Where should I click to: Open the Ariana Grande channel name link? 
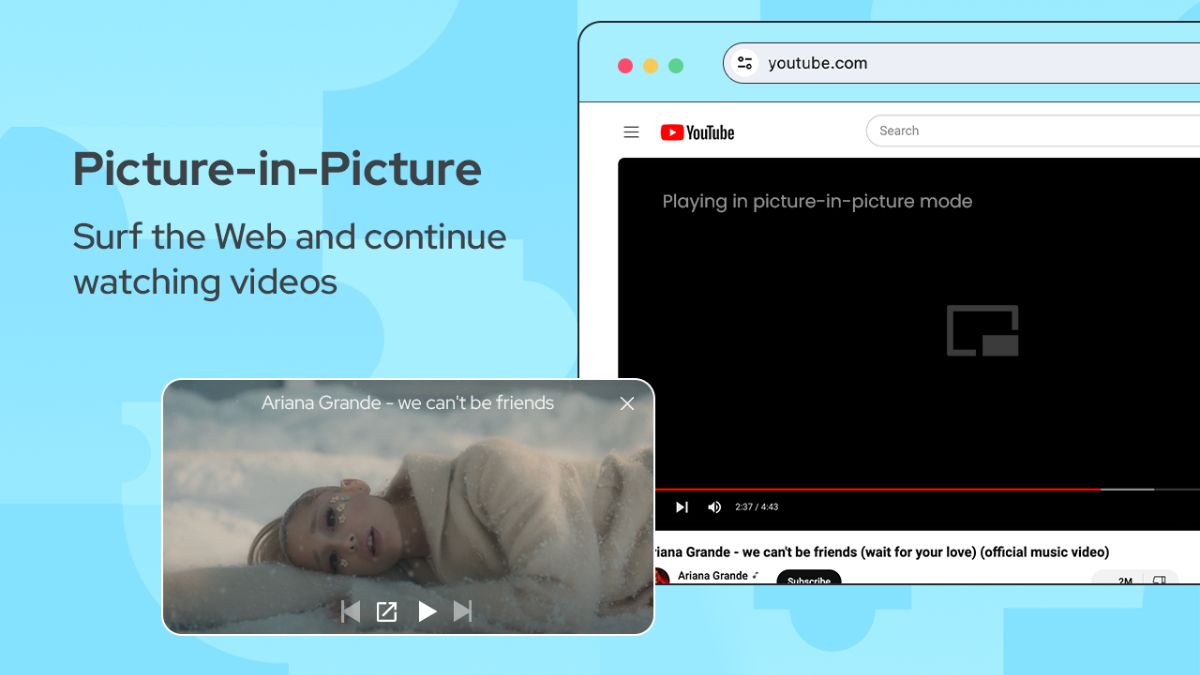pos(712,576)
